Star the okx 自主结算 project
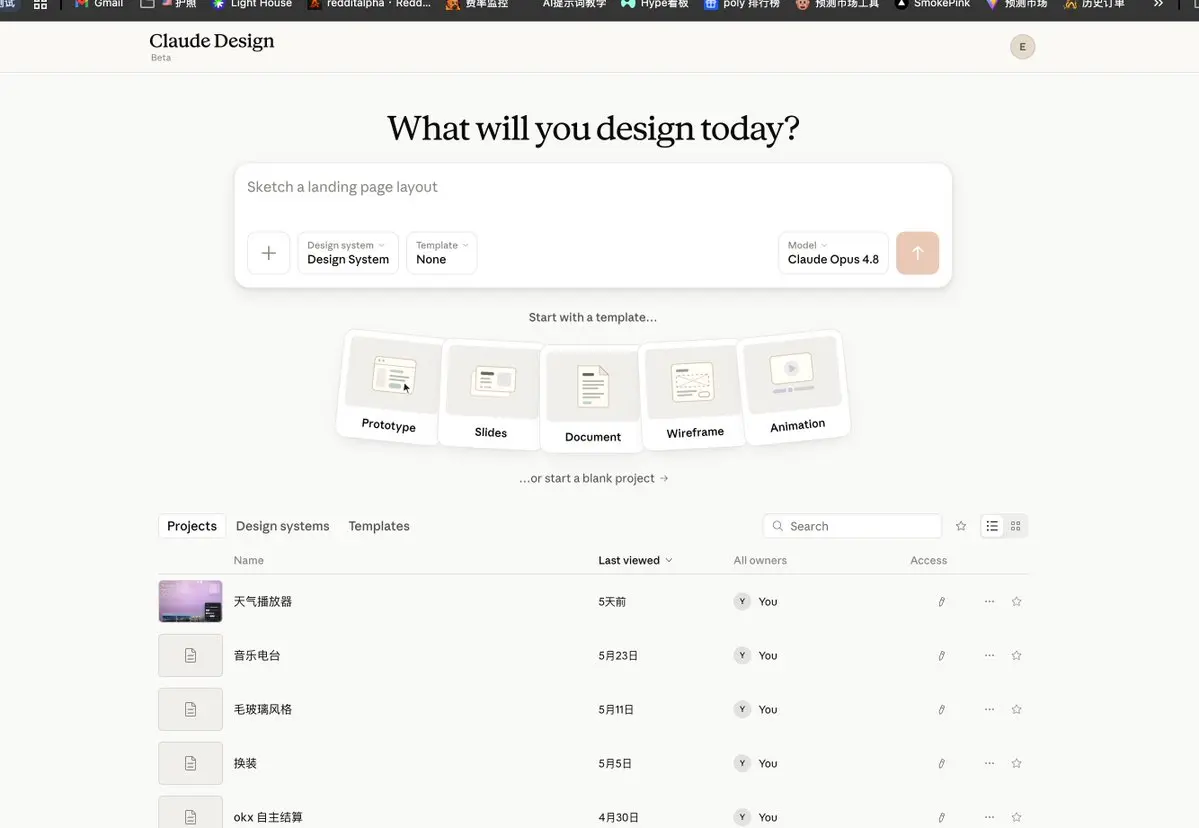The image size is (1199, 828). [1016, 817]
